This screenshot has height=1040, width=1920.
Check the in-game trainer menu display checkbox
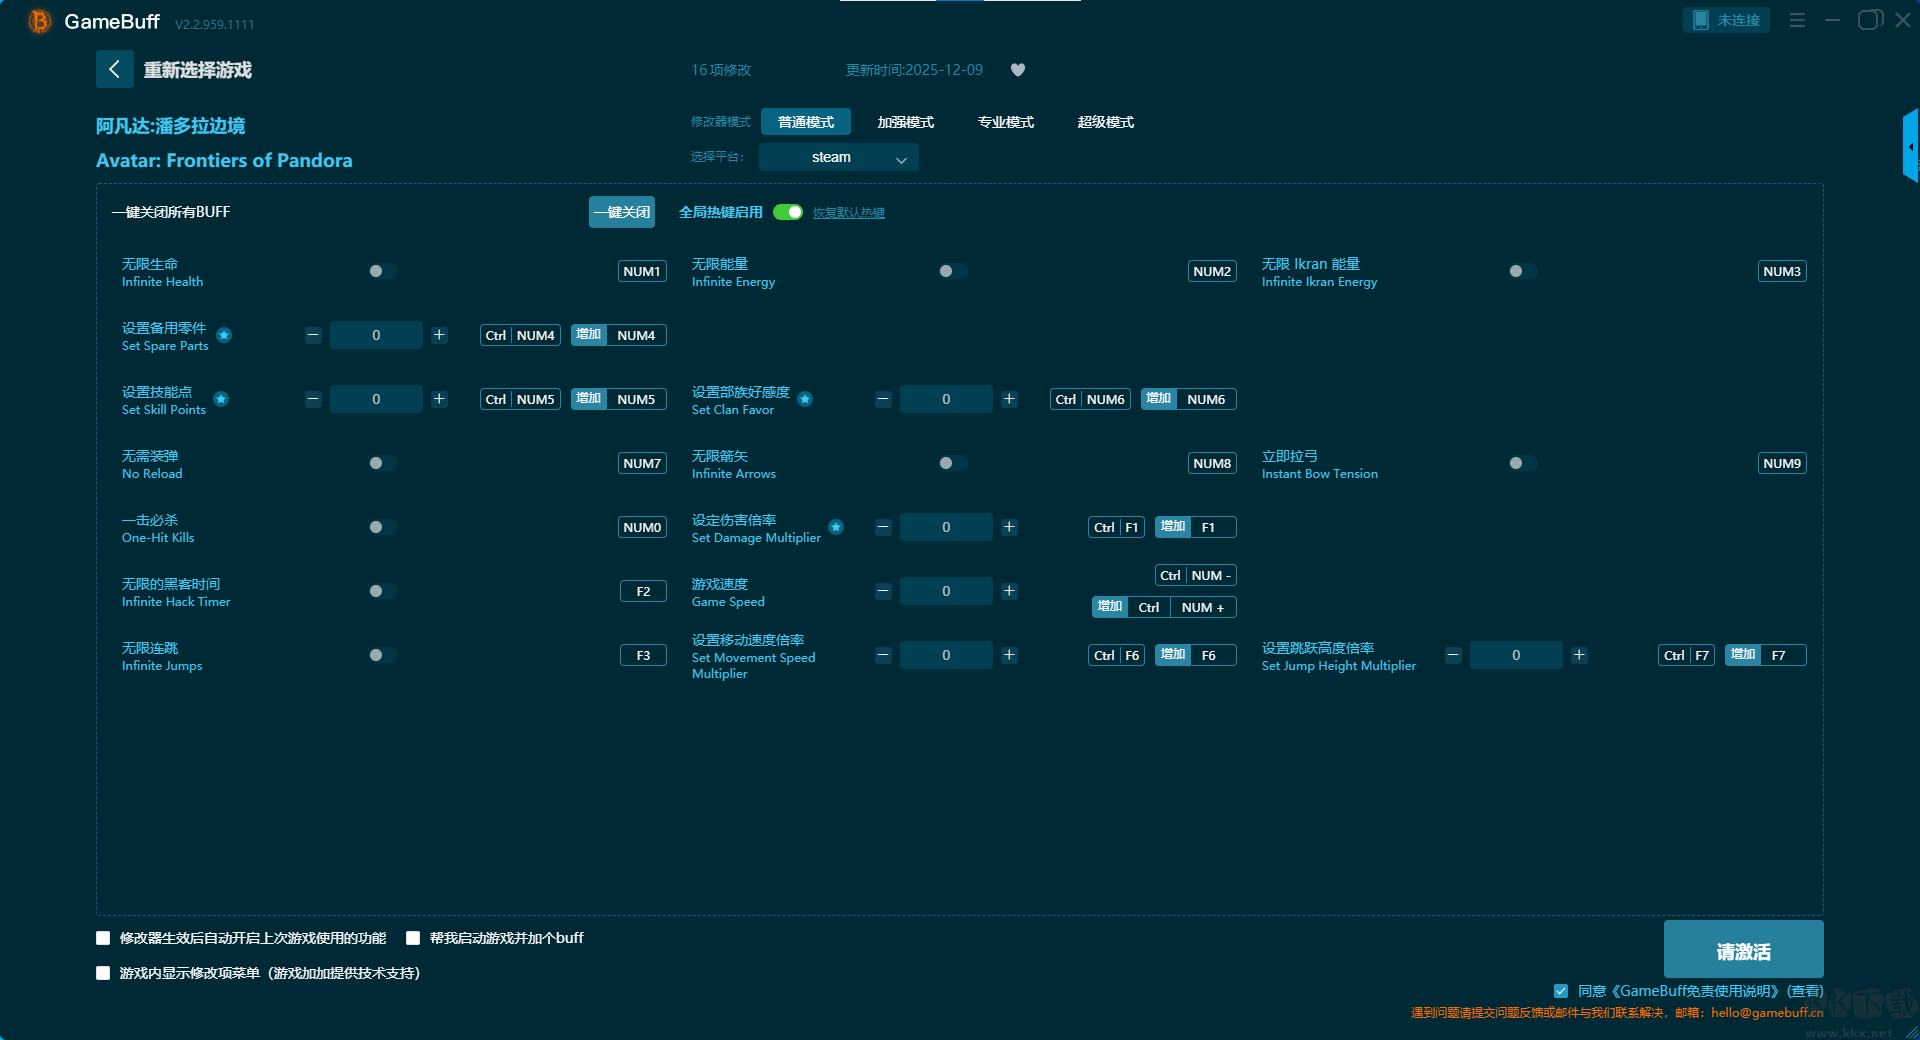coord(103,973)
